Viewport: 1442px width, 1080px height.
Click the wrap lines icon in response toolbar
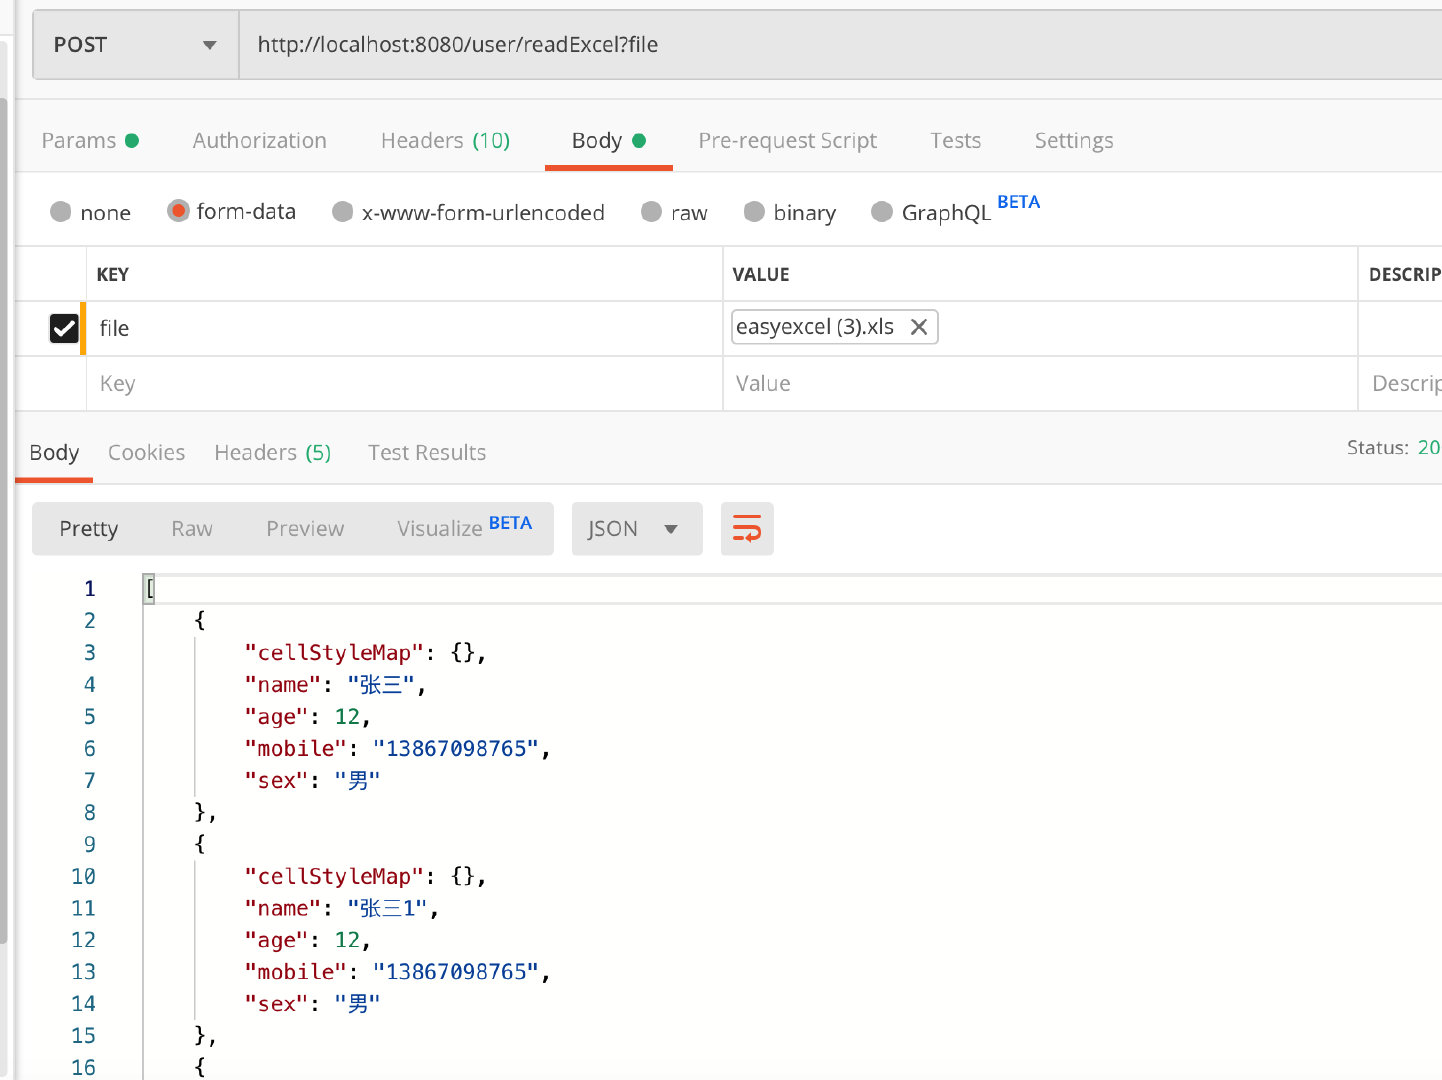click(746, 528)
